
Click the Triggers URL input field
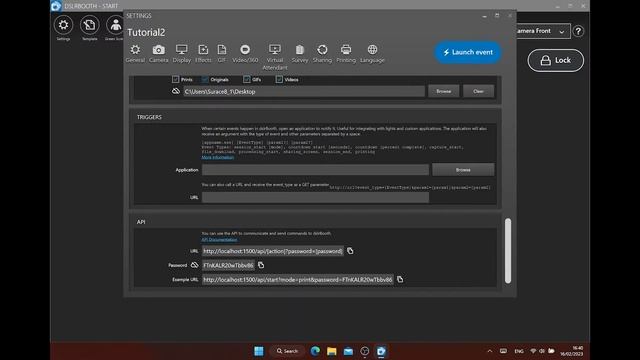315,198
